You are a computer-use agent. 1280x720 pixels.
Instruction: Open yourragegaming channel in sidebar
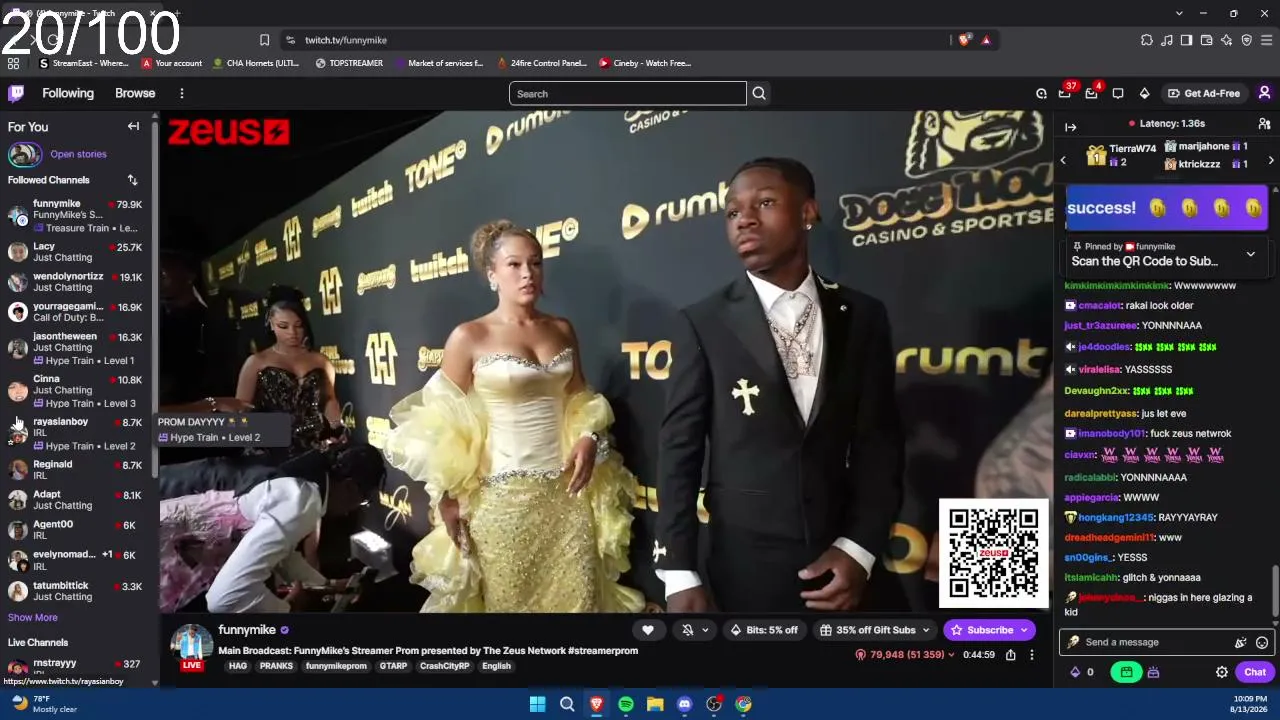coord(78,312)
